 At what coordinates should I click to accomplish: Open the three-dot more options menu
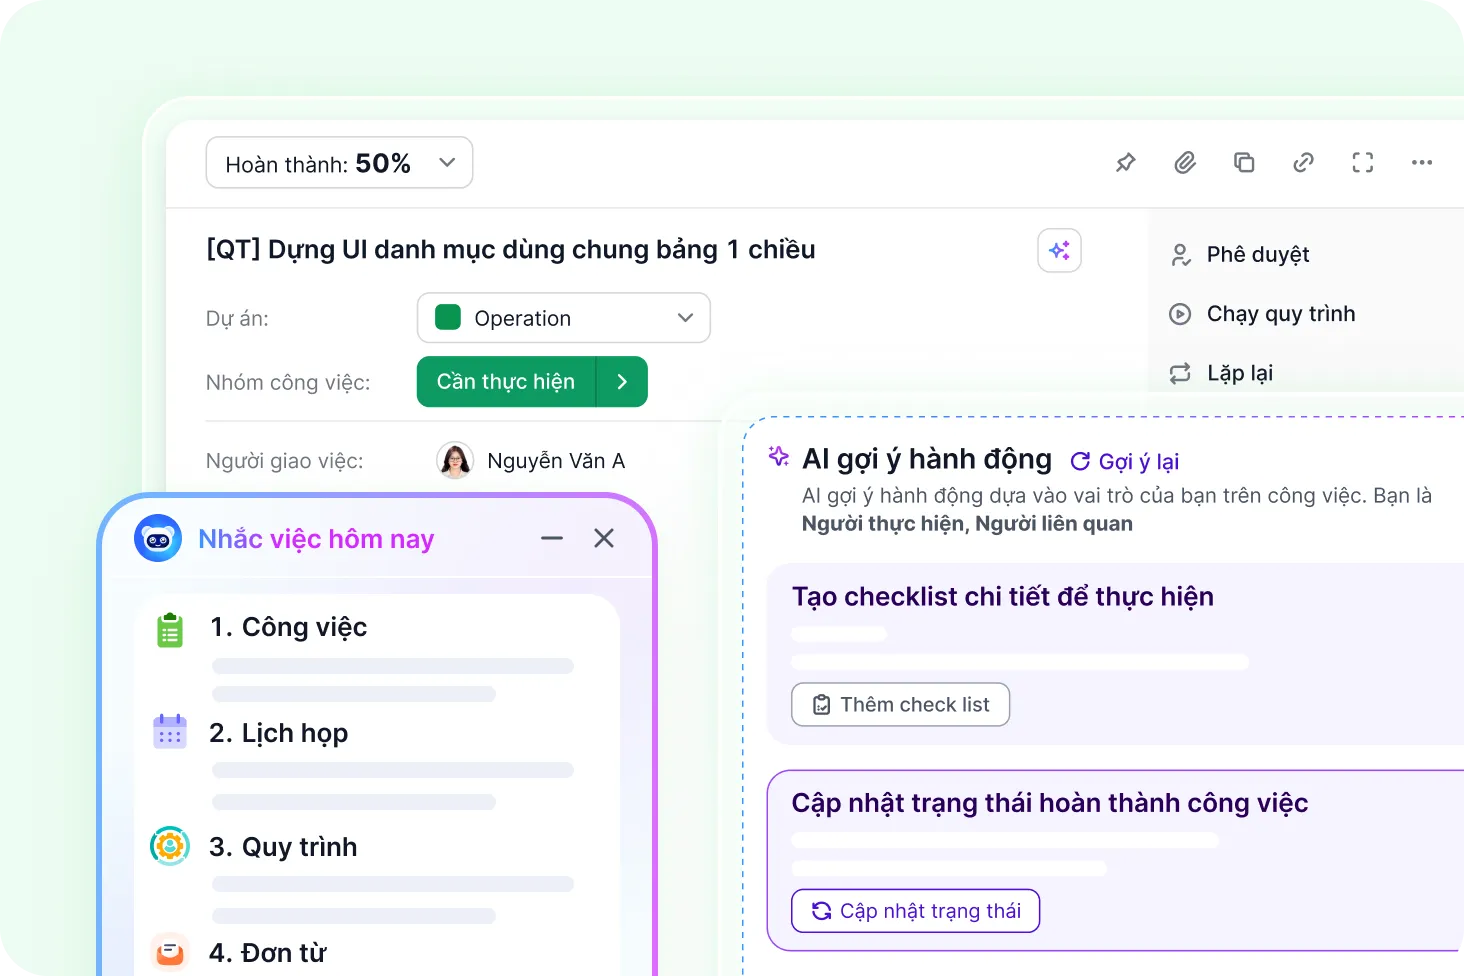[x=1422, y=162]
